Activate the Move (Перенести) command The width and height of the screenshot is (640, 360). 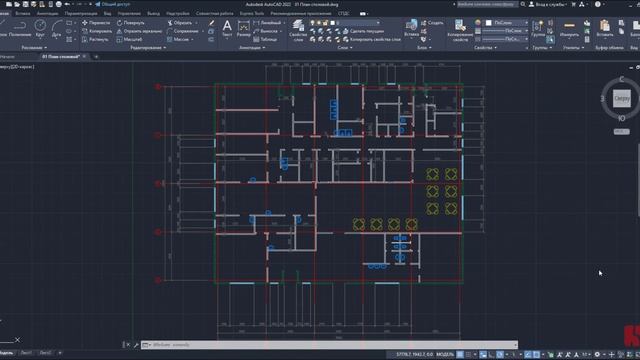tap(96, 23)
